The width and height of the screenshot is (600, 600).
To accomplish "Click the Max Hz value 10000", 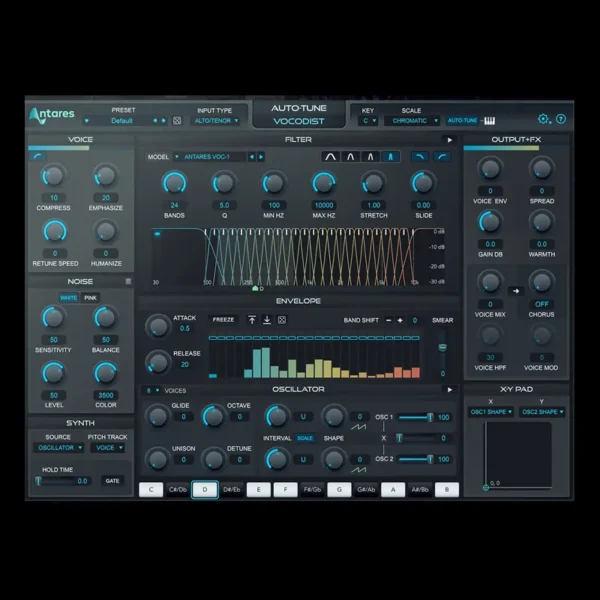I will (324, 205).
